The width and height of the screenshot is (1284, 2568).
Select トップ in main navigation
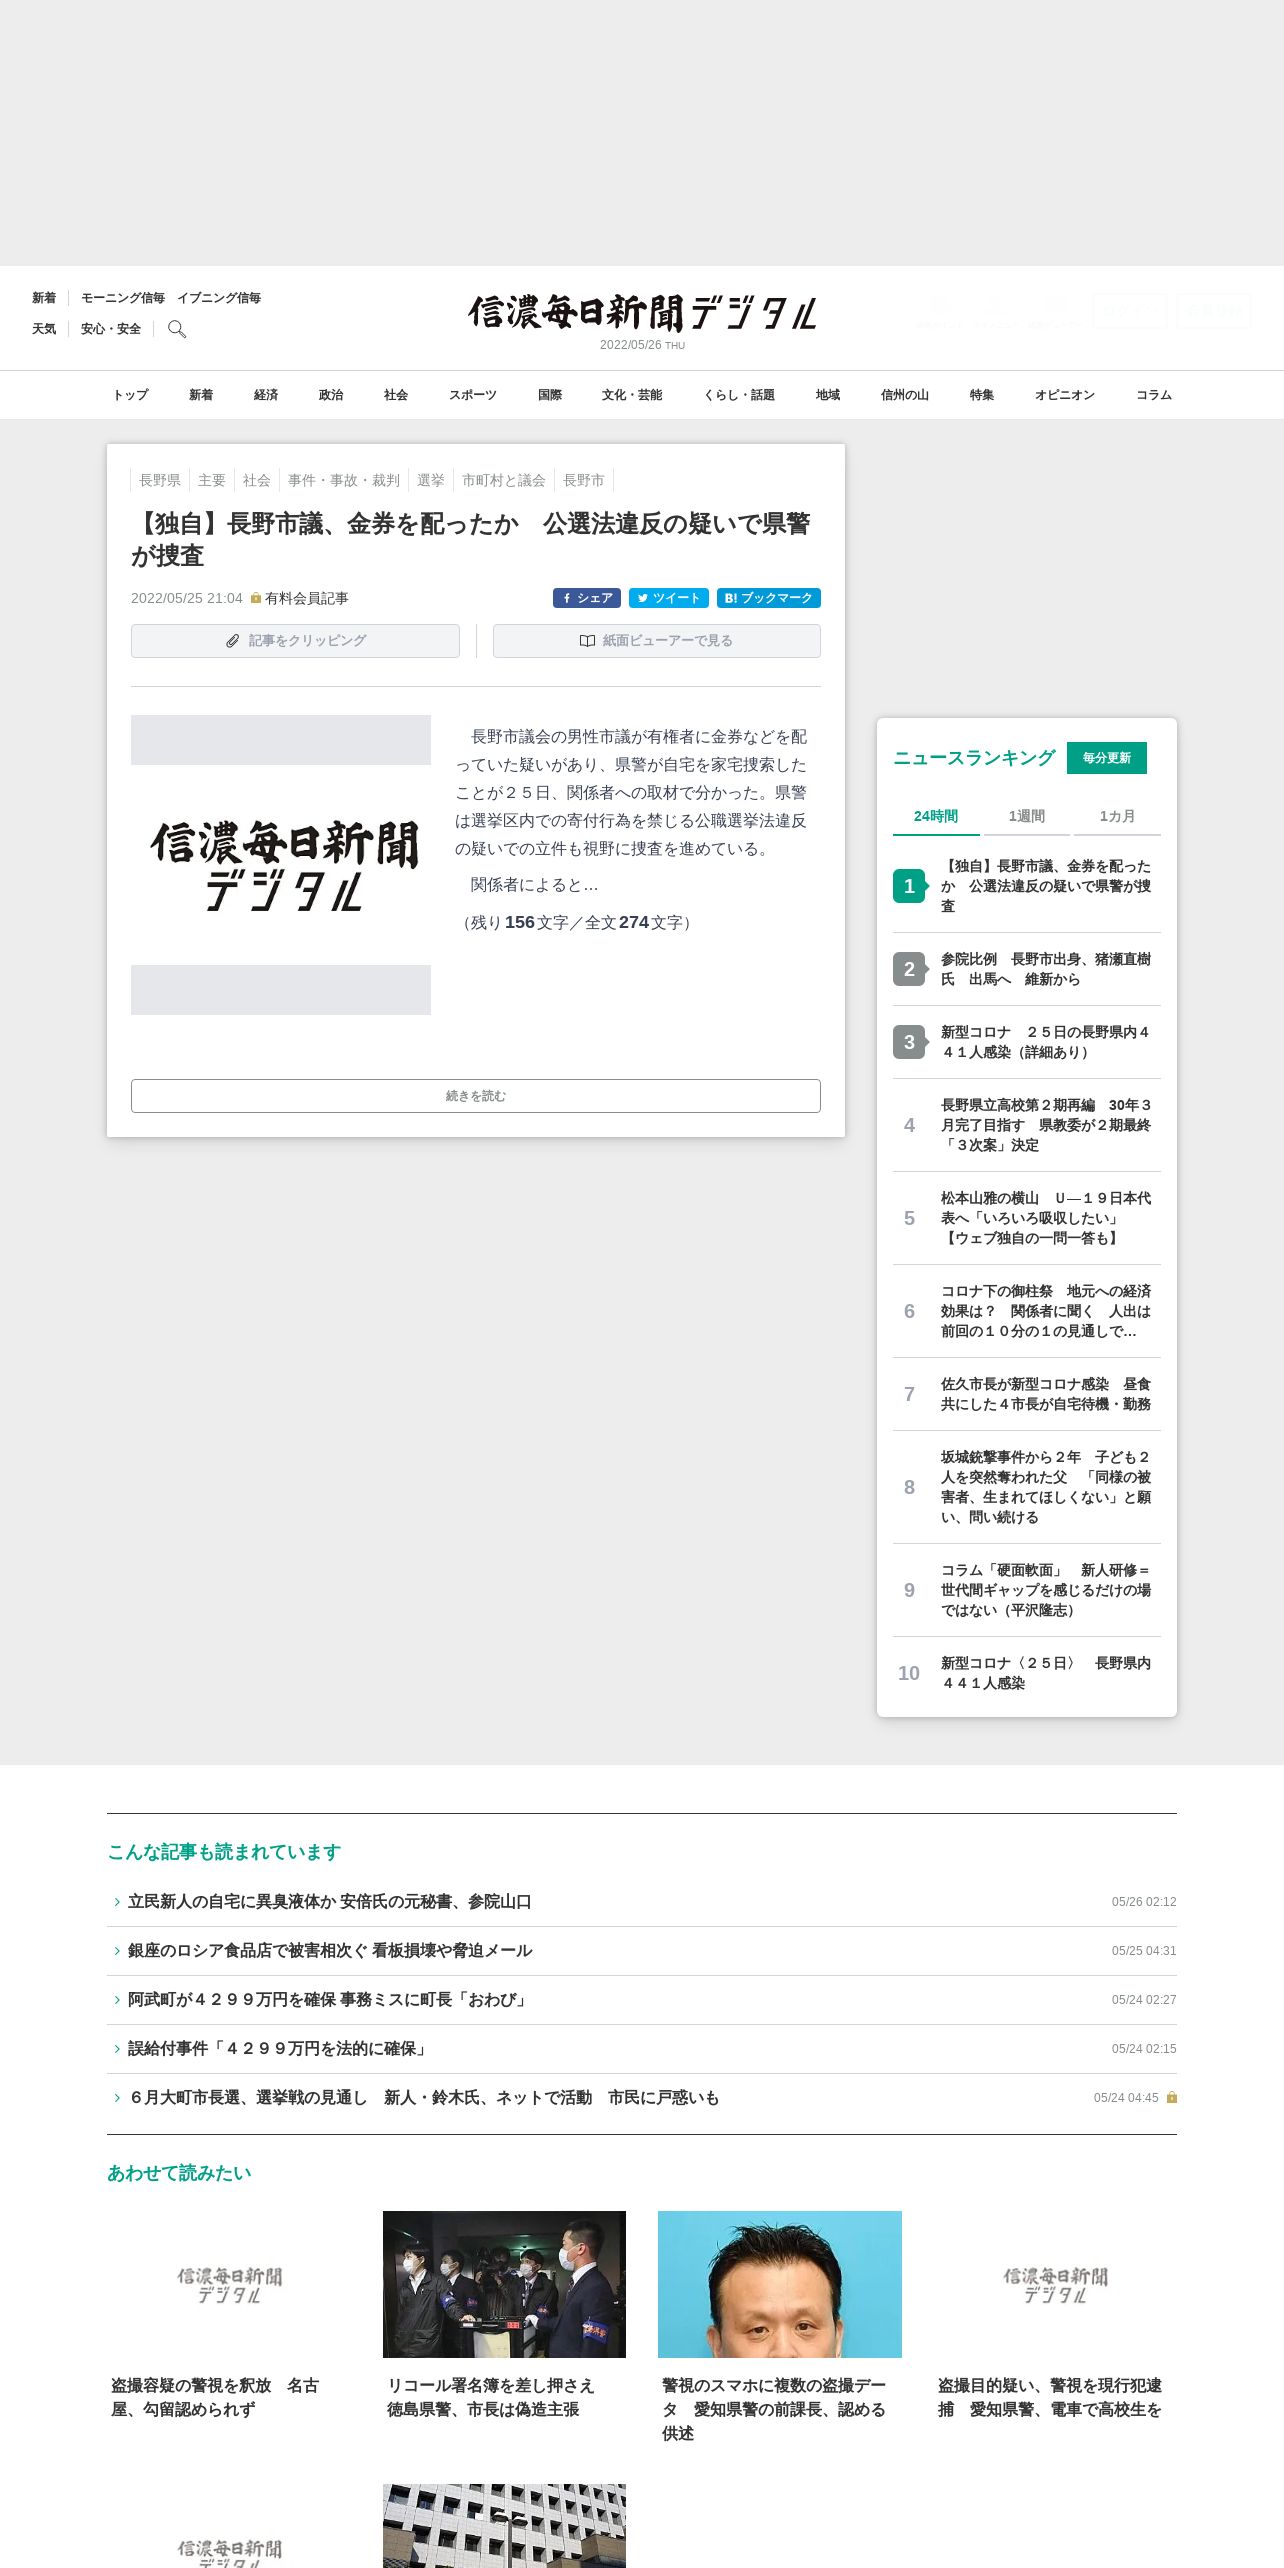131,395
